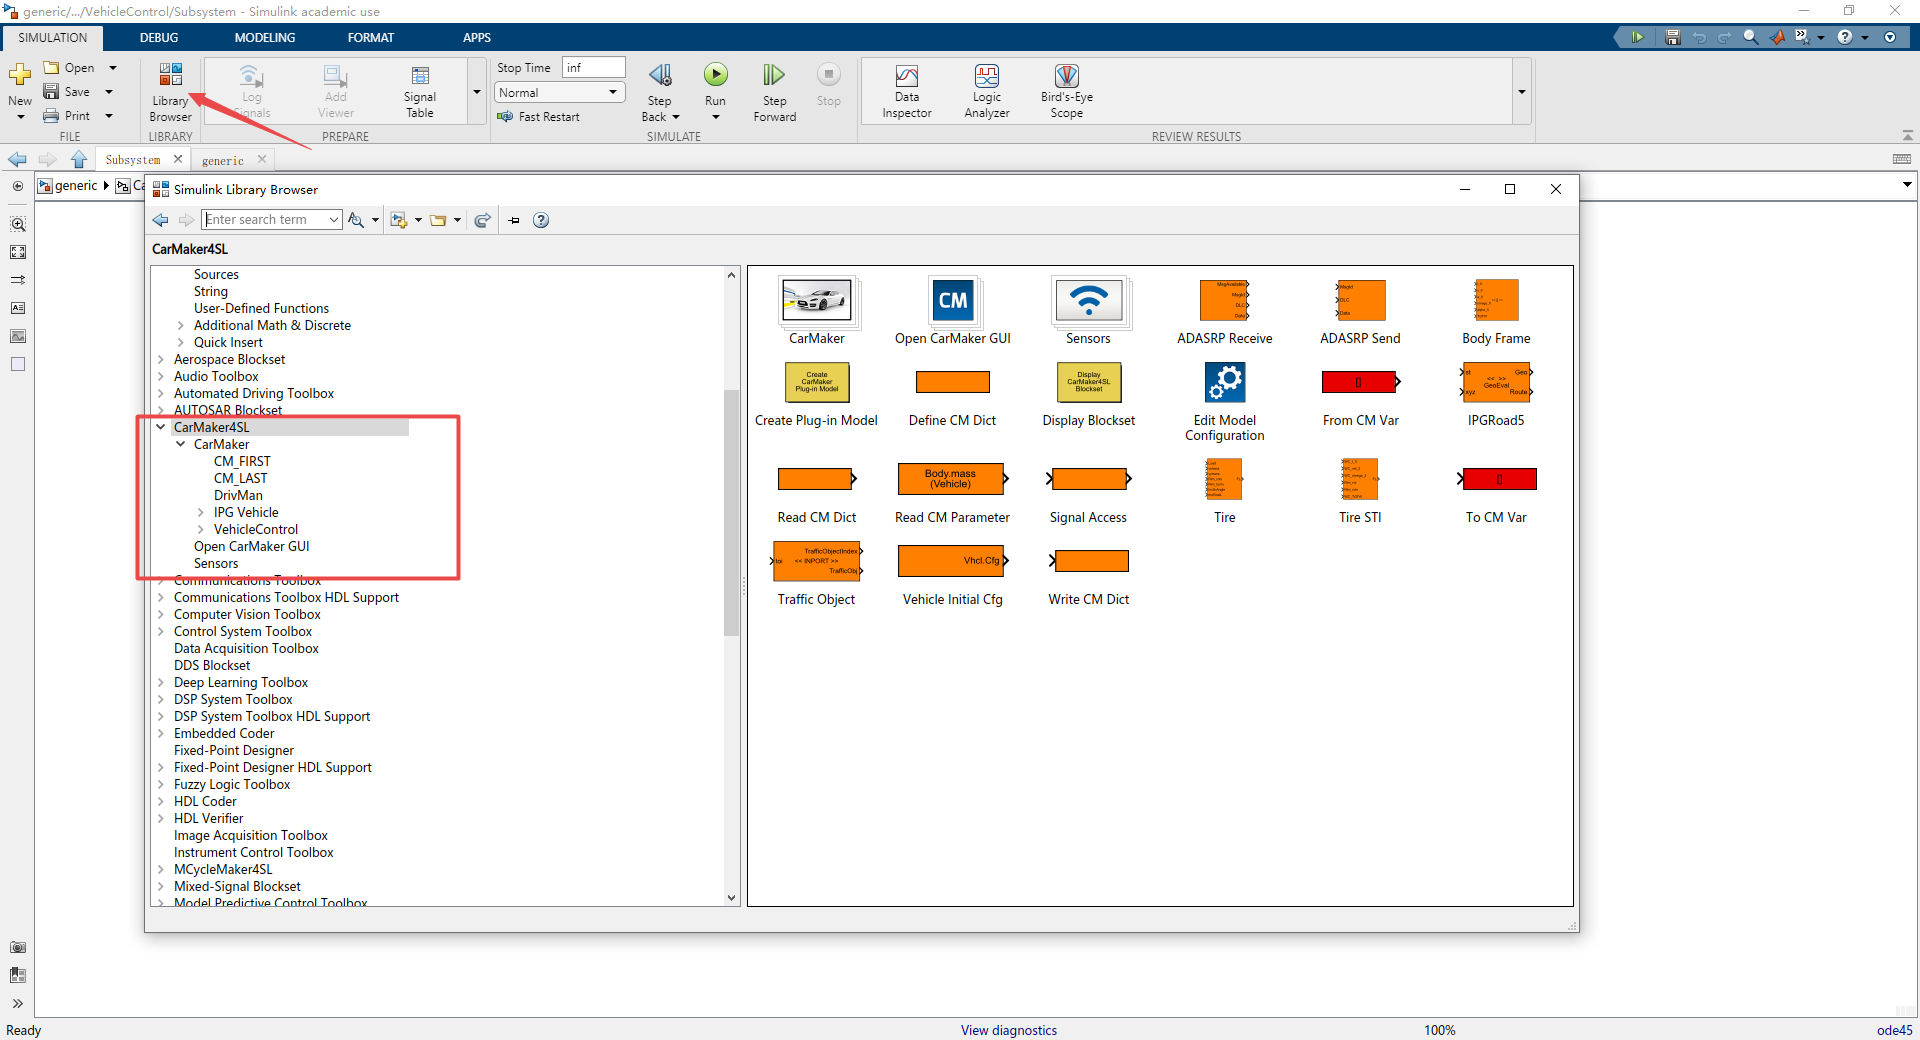Select the IPGRoad5 block
This screenshot has height=1040, width=1920.
click(1497, 382)
